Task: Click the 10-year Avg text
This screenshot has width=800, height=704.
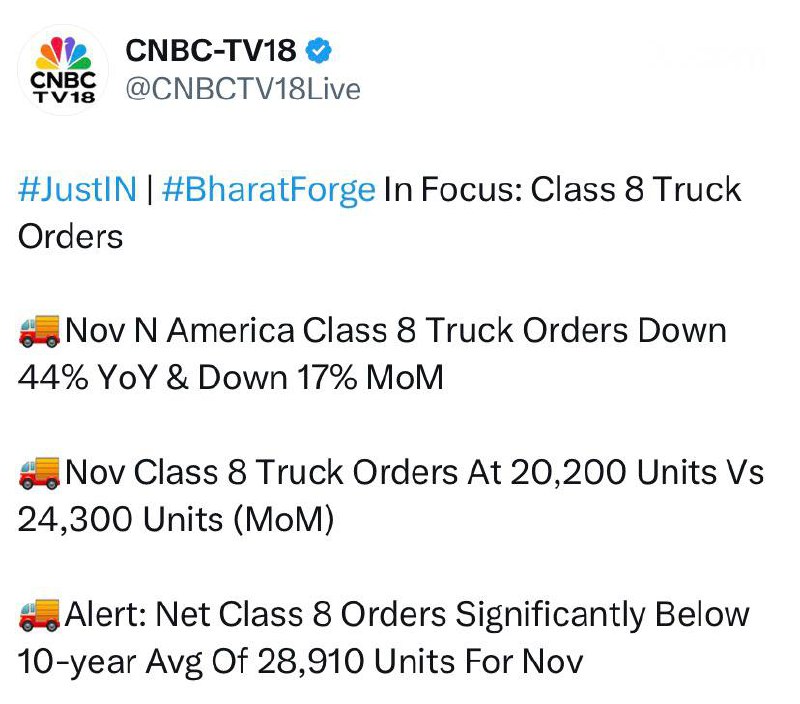Action: click(136, 661)
